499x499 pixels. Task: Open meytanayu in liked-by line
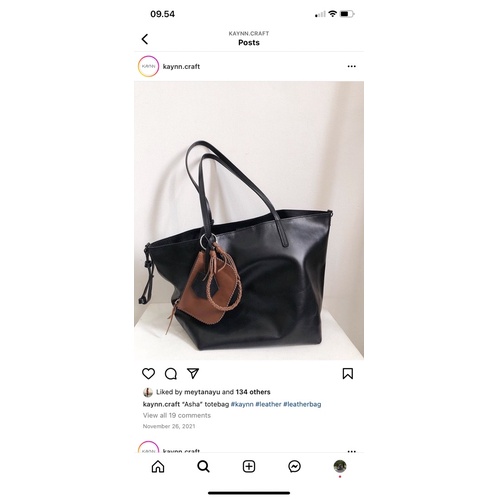coord(202,392)
